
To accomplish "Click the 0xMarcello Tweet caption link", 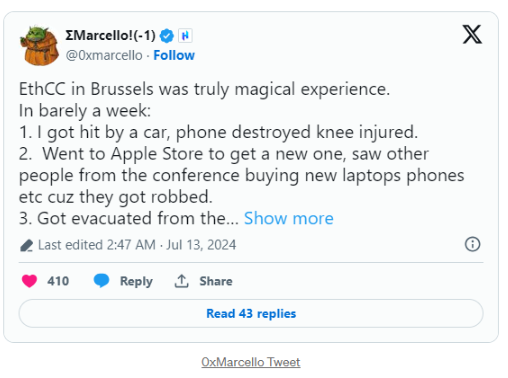I will pos(251,362).
